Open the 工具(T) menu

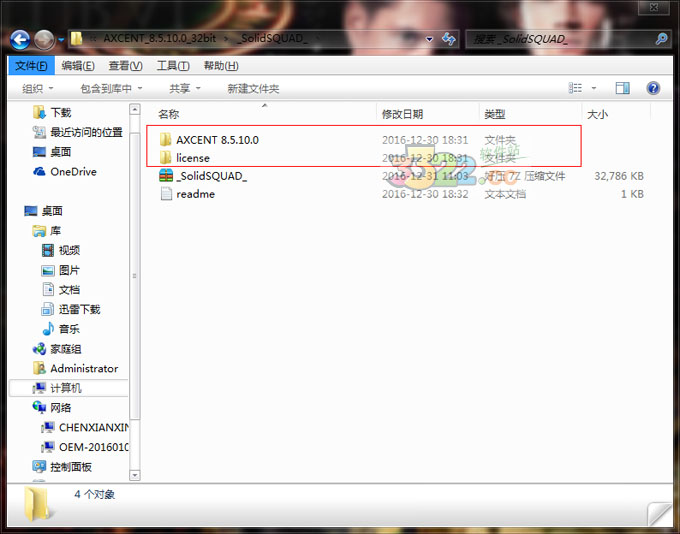[x=173, y=66]
